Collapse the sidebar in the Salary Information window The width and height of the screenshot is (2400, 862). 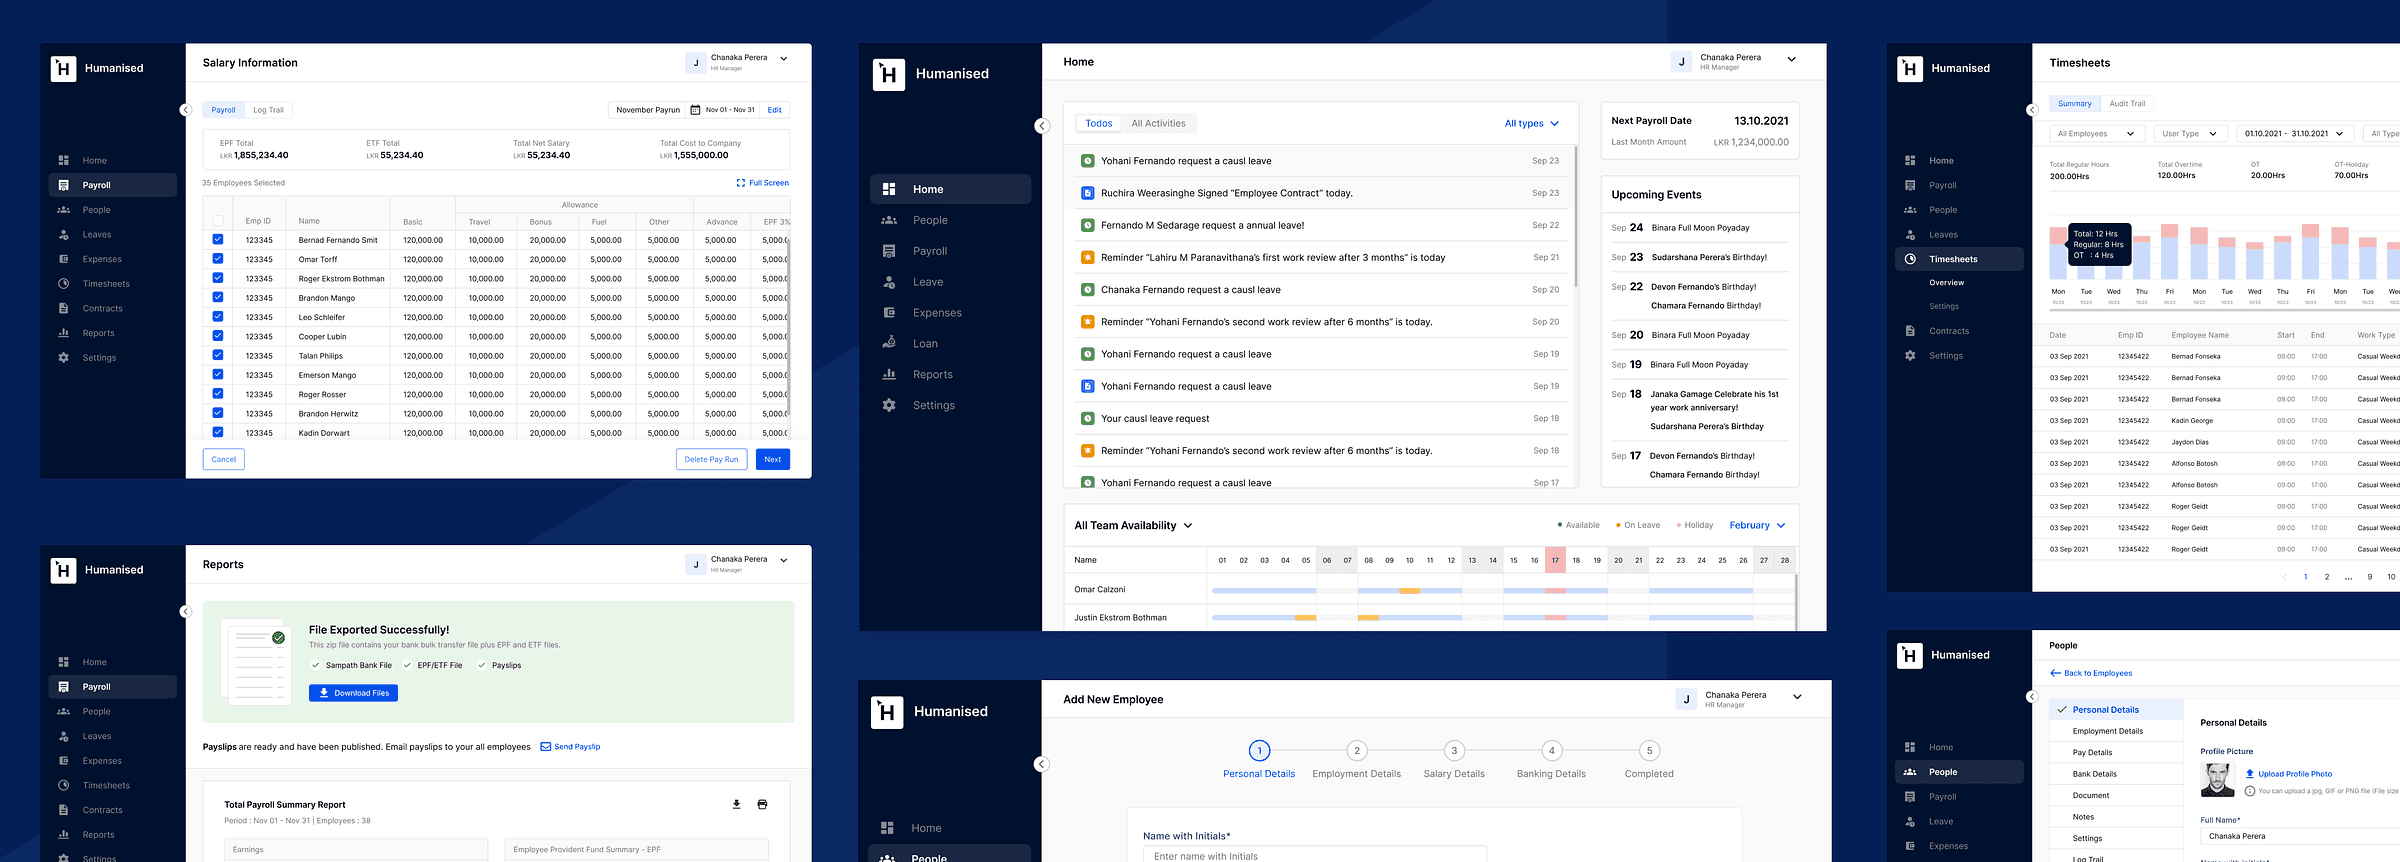(185, 110)
